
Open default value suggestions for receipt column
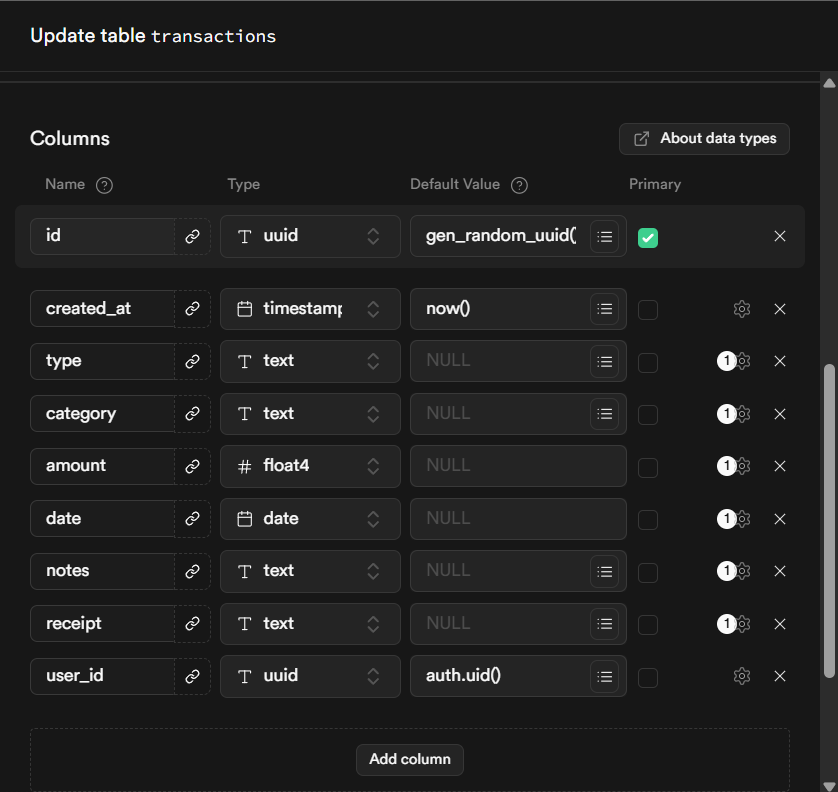tap(604, 624)
